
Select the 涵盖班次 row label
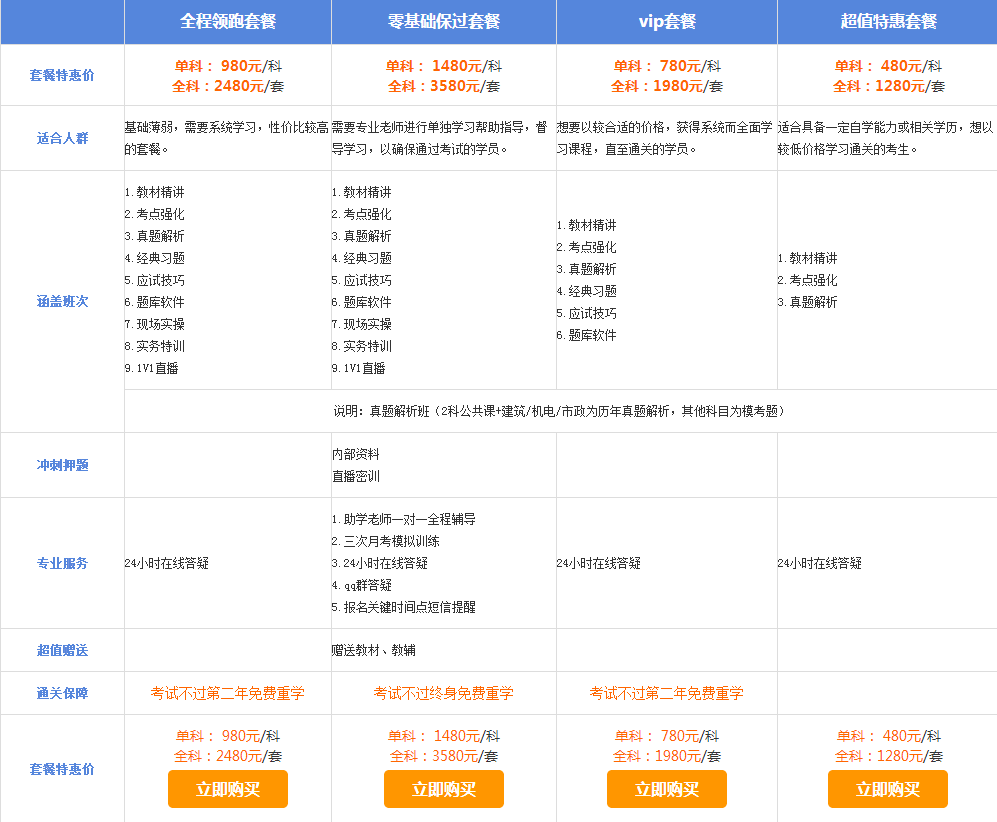pos(62,301)
